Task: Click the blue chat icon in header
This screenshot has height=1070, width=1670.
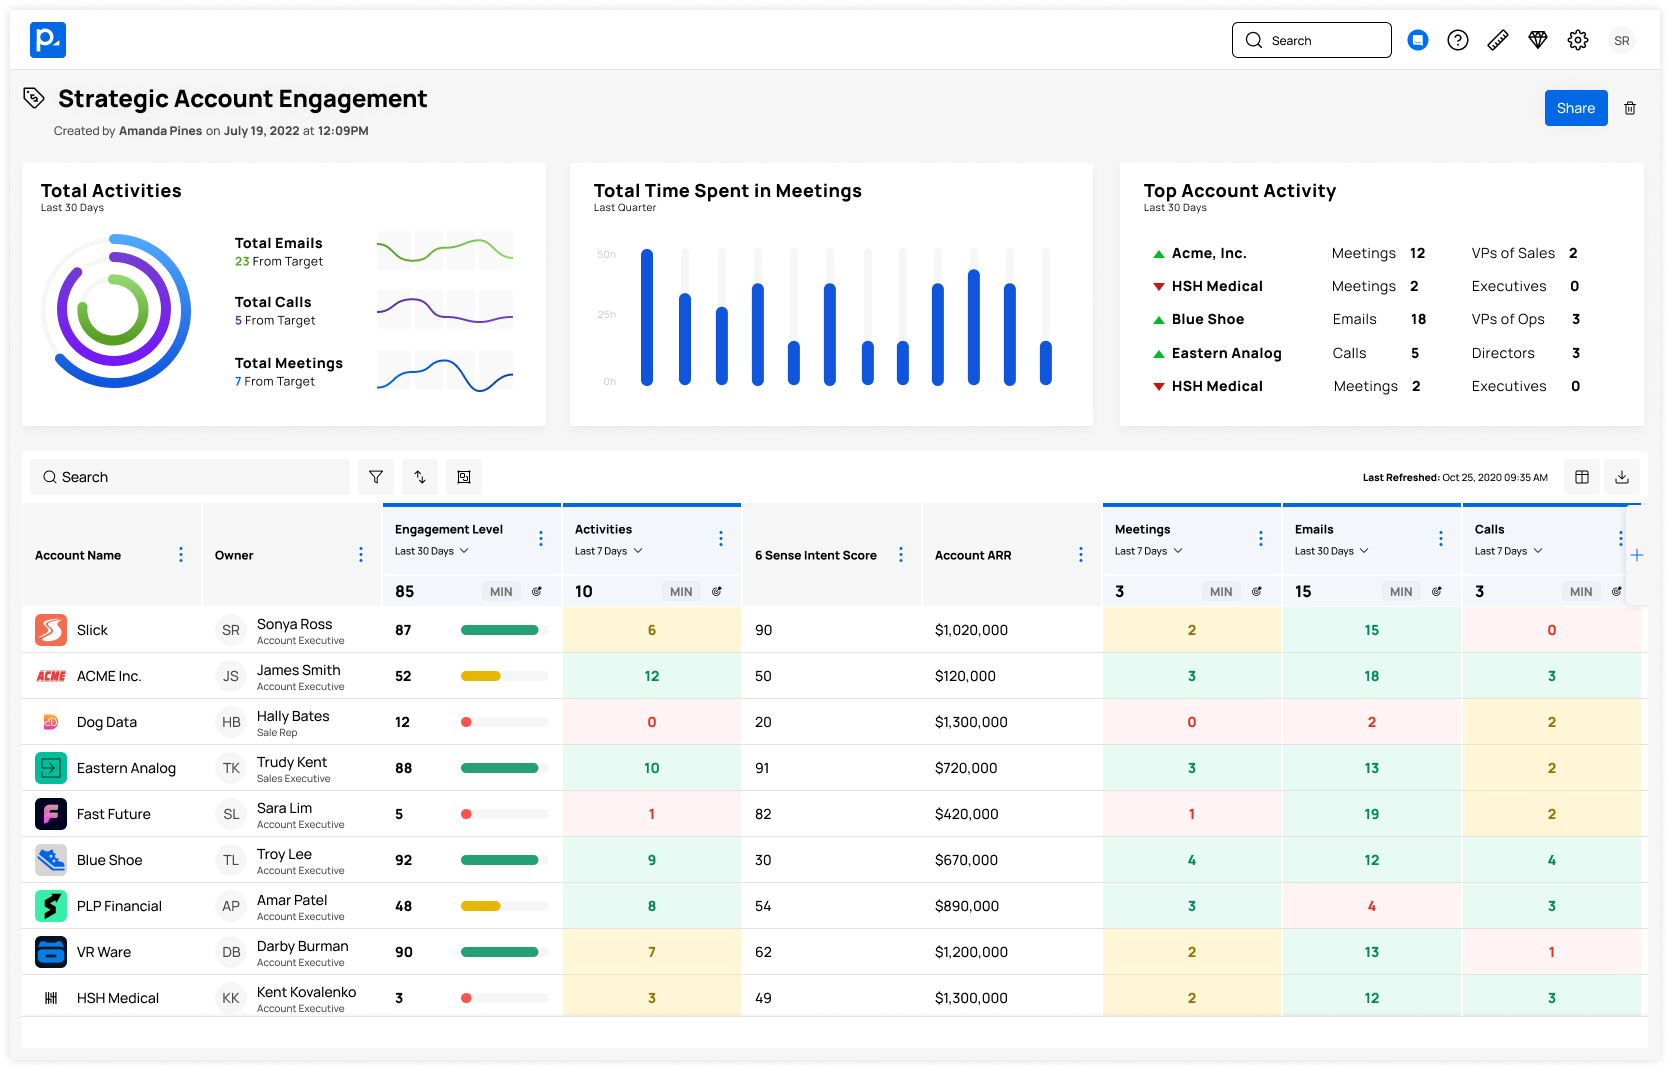Action: (1418, 40)
